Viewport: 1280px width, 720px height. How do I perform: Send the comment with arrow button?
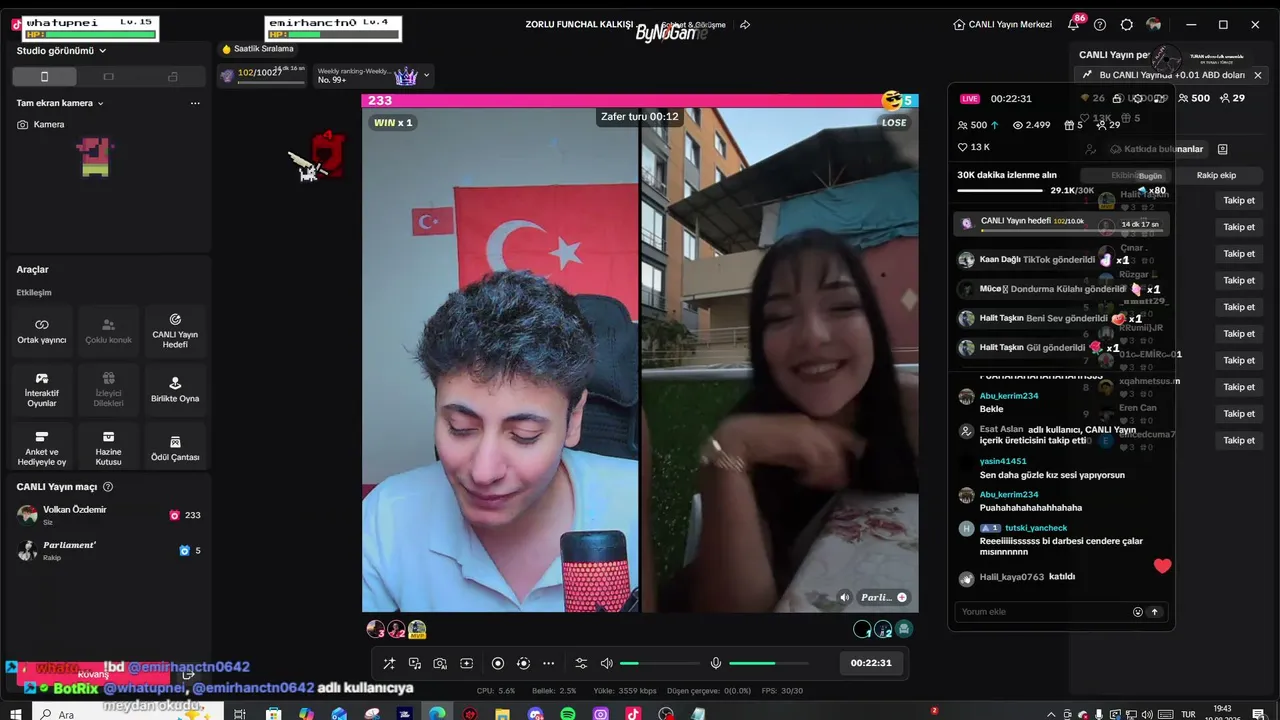pyautogui.click(x=1154, y=612)
